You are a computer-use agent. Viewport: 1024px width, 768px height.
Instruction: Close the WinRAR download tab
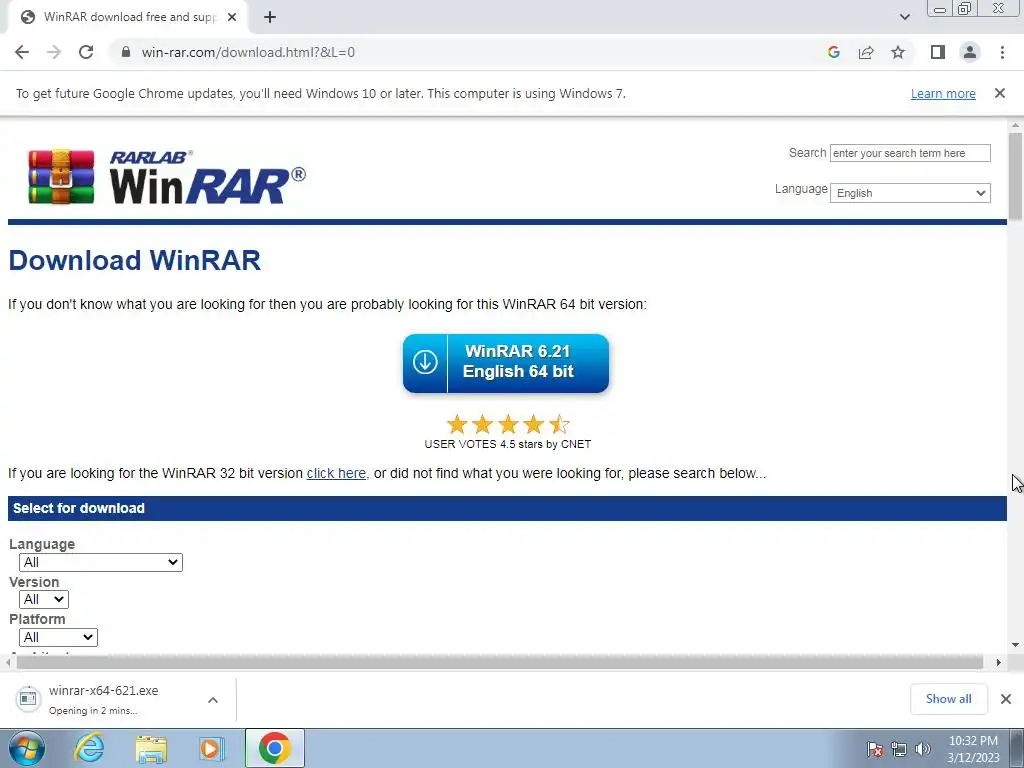232,17
